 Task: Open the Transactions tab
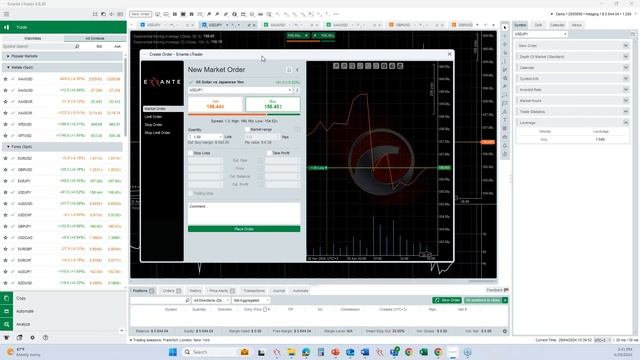(x=254, y=291)
